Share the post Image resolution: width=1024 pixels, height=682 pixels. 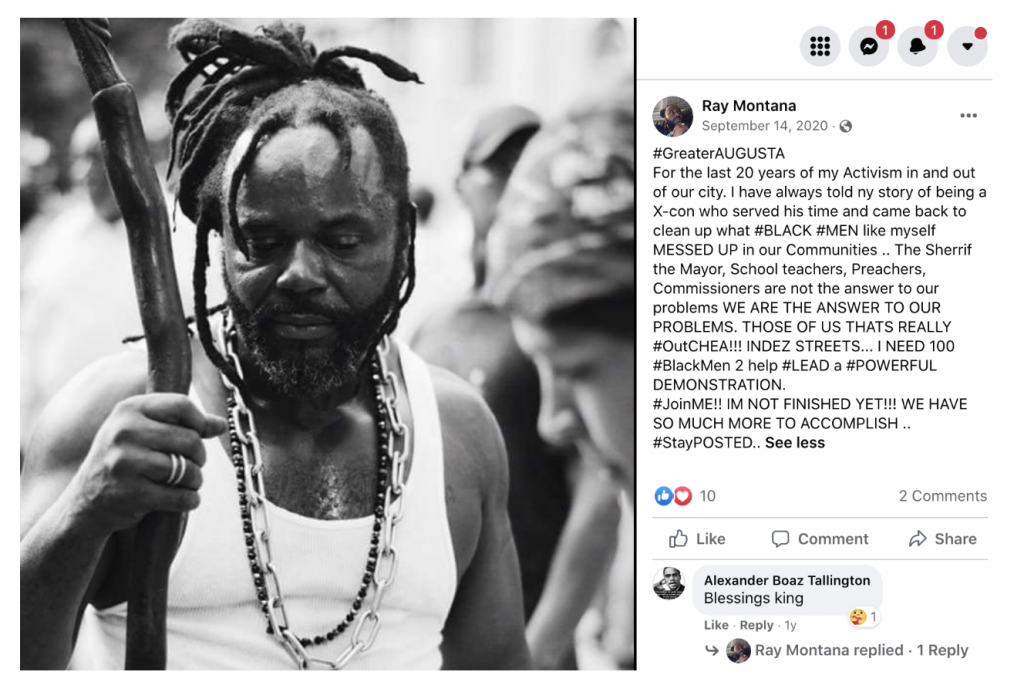pos(942,539)
